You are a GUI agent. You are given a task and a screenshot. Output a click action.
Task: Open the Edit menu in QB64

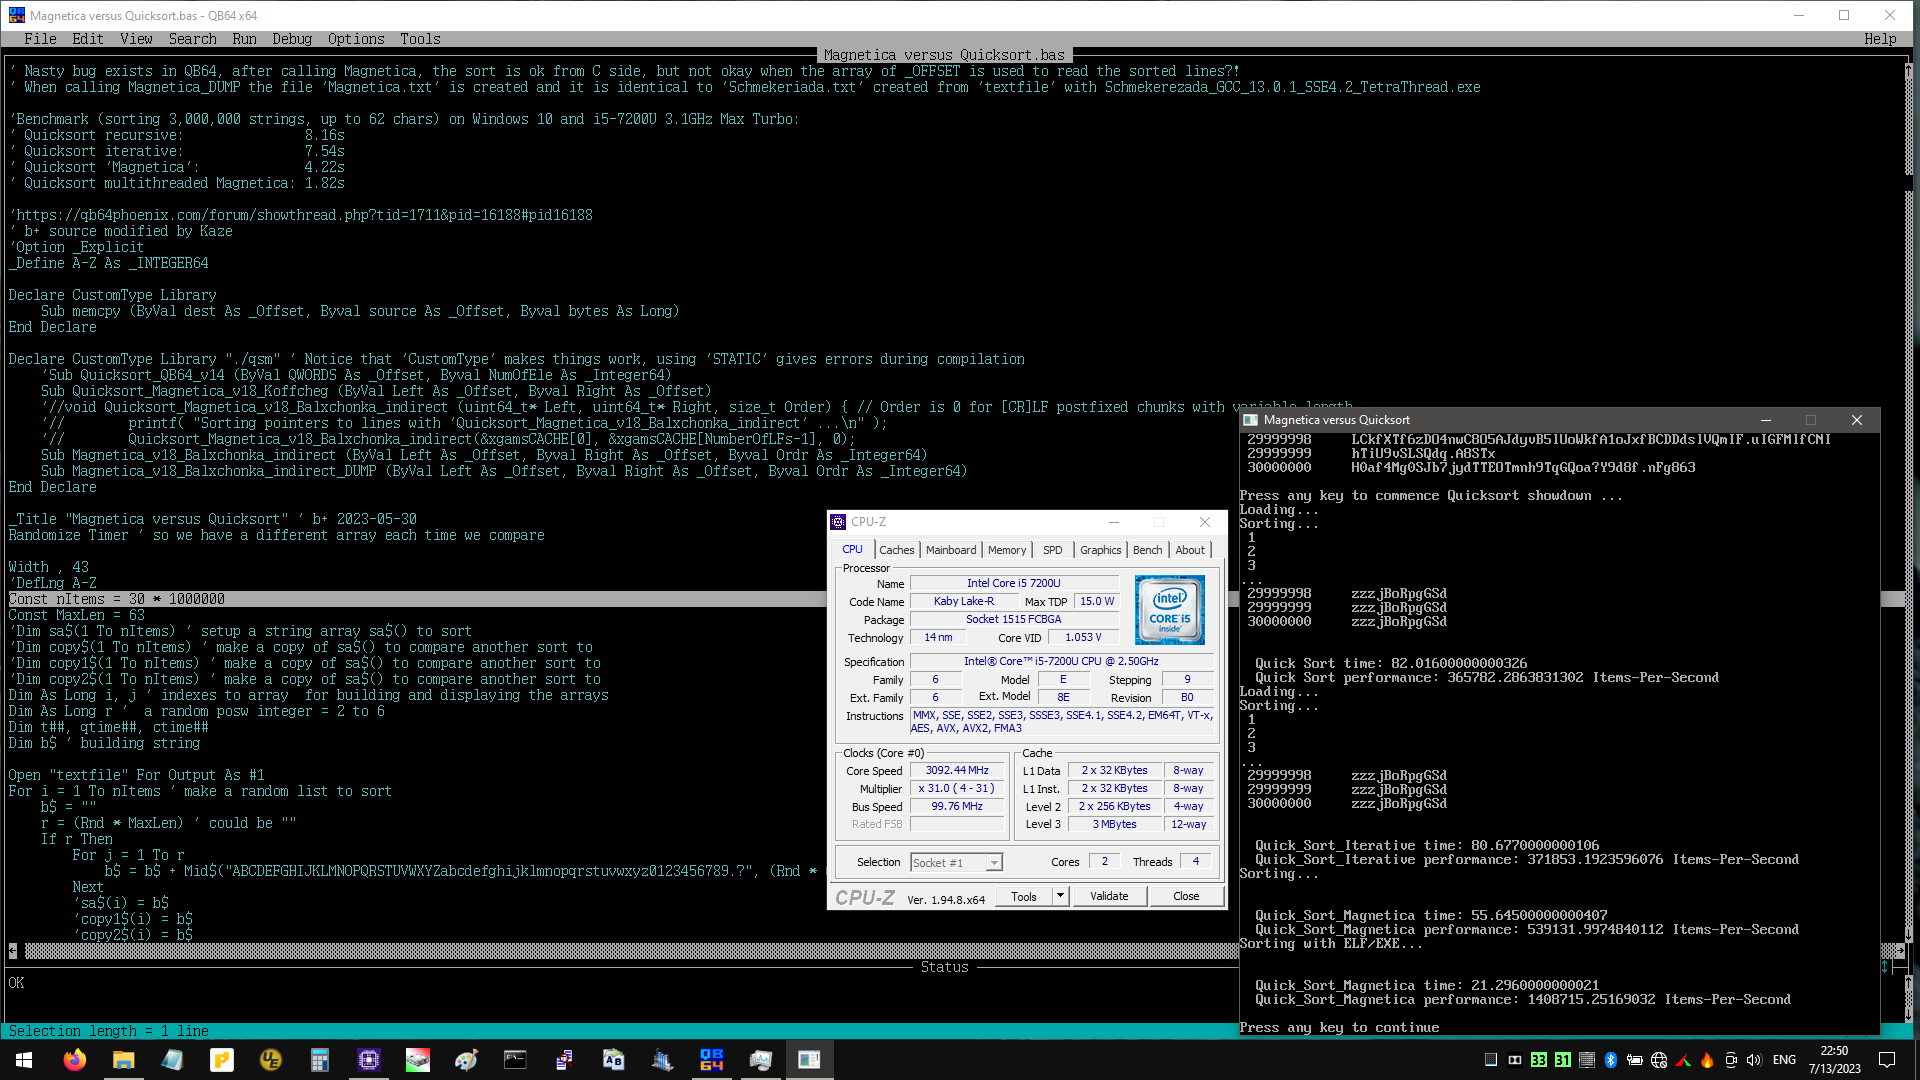(88, 39)
